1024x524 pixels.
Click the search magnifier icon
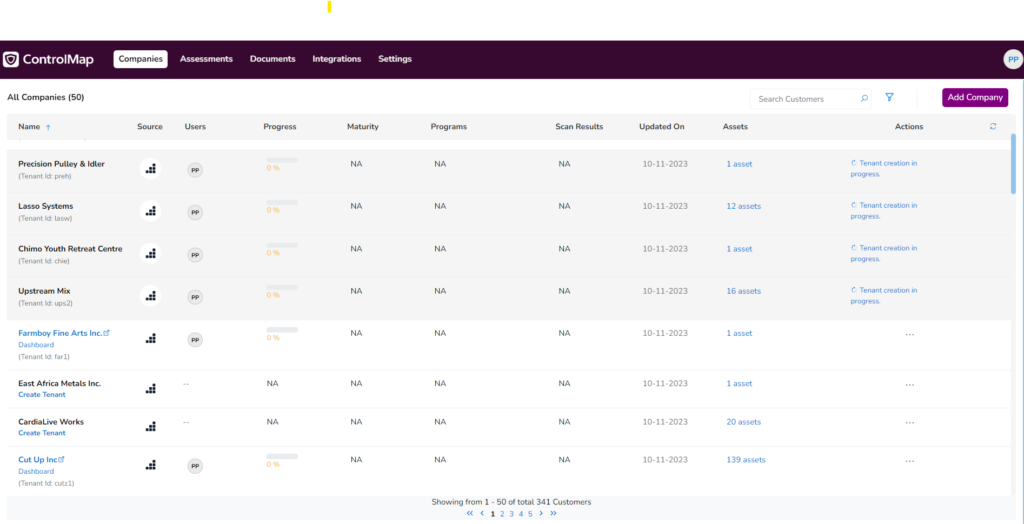pyautogui.click(x=864, y=99)
